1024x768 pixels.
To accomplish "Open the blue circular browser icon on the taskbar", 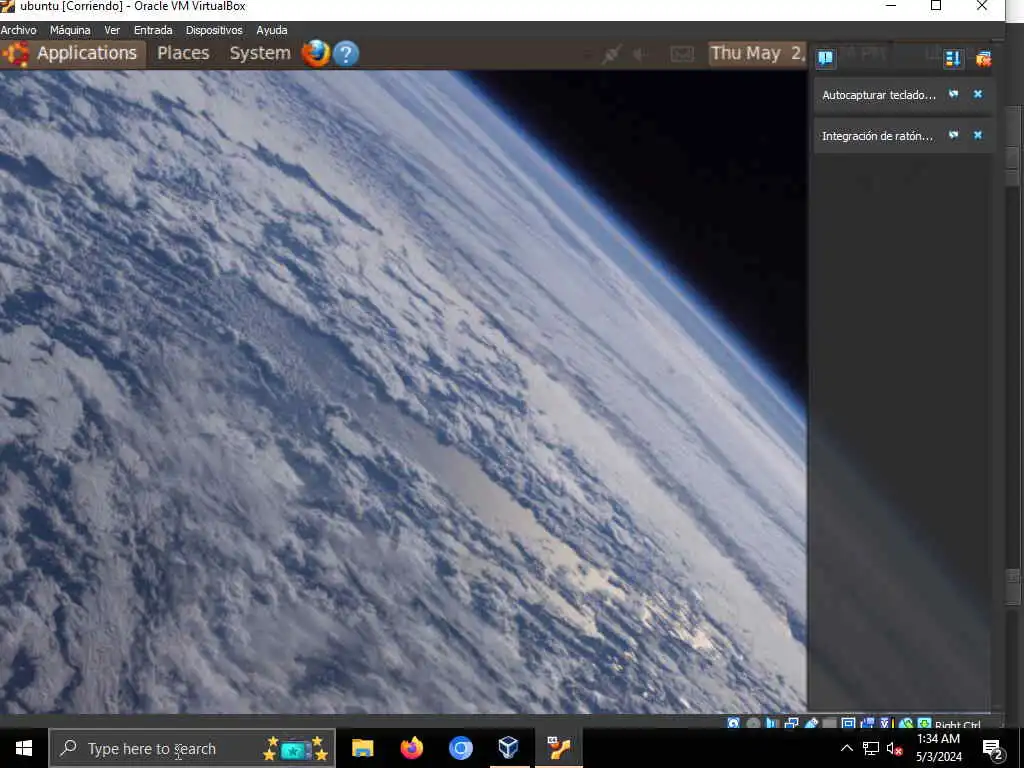I will click(x=460, y=748).
